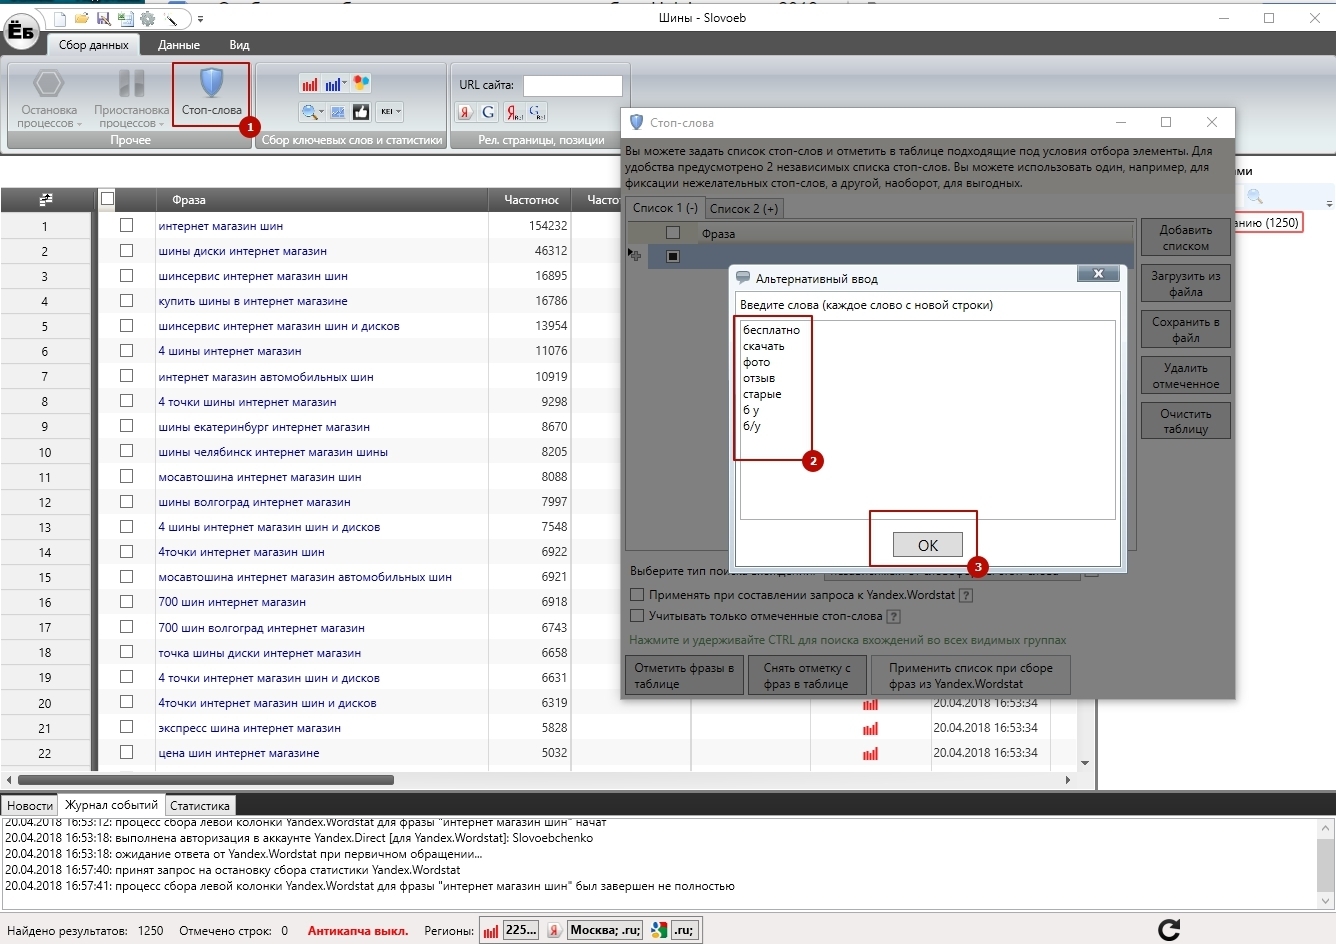
Task: Click Применить список при сборе фраз button
Action: tap(970, 676)
